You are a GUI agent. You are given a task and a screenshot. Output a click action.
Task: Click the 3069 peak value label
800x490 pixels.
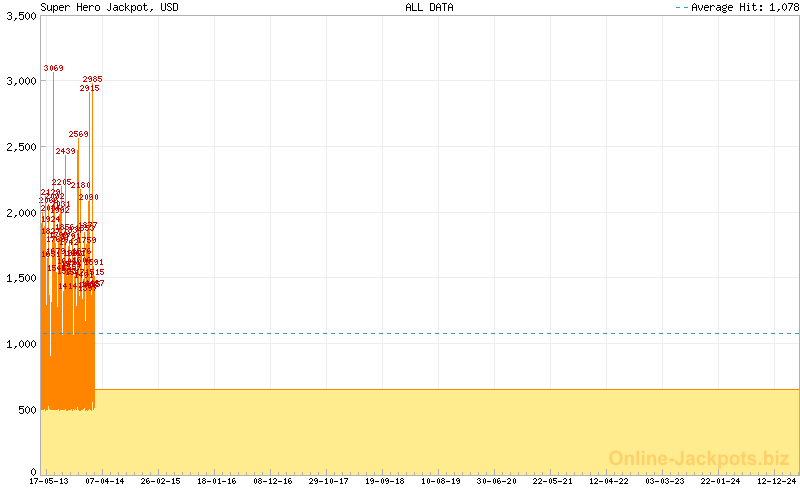coord(53,68)
